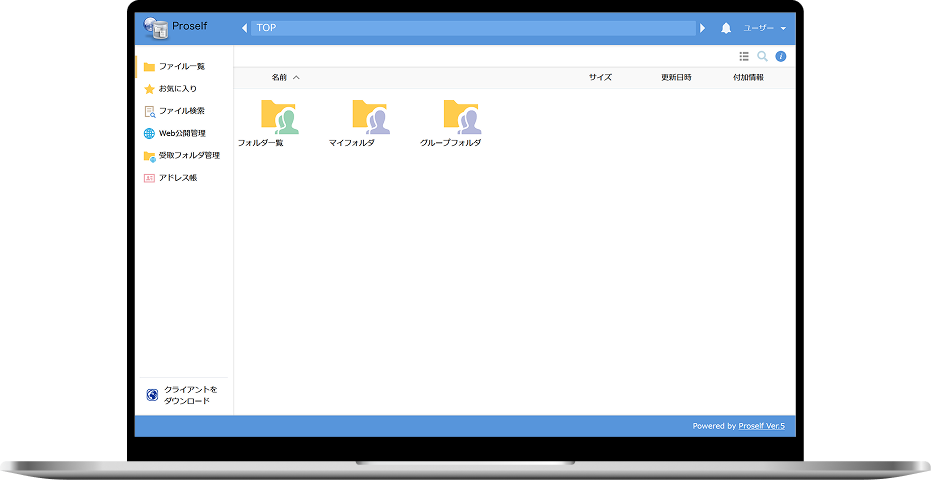The image size is (931, 480).
Task: Go to ファイル検索 in sidebar
Action: pos(181,111)
